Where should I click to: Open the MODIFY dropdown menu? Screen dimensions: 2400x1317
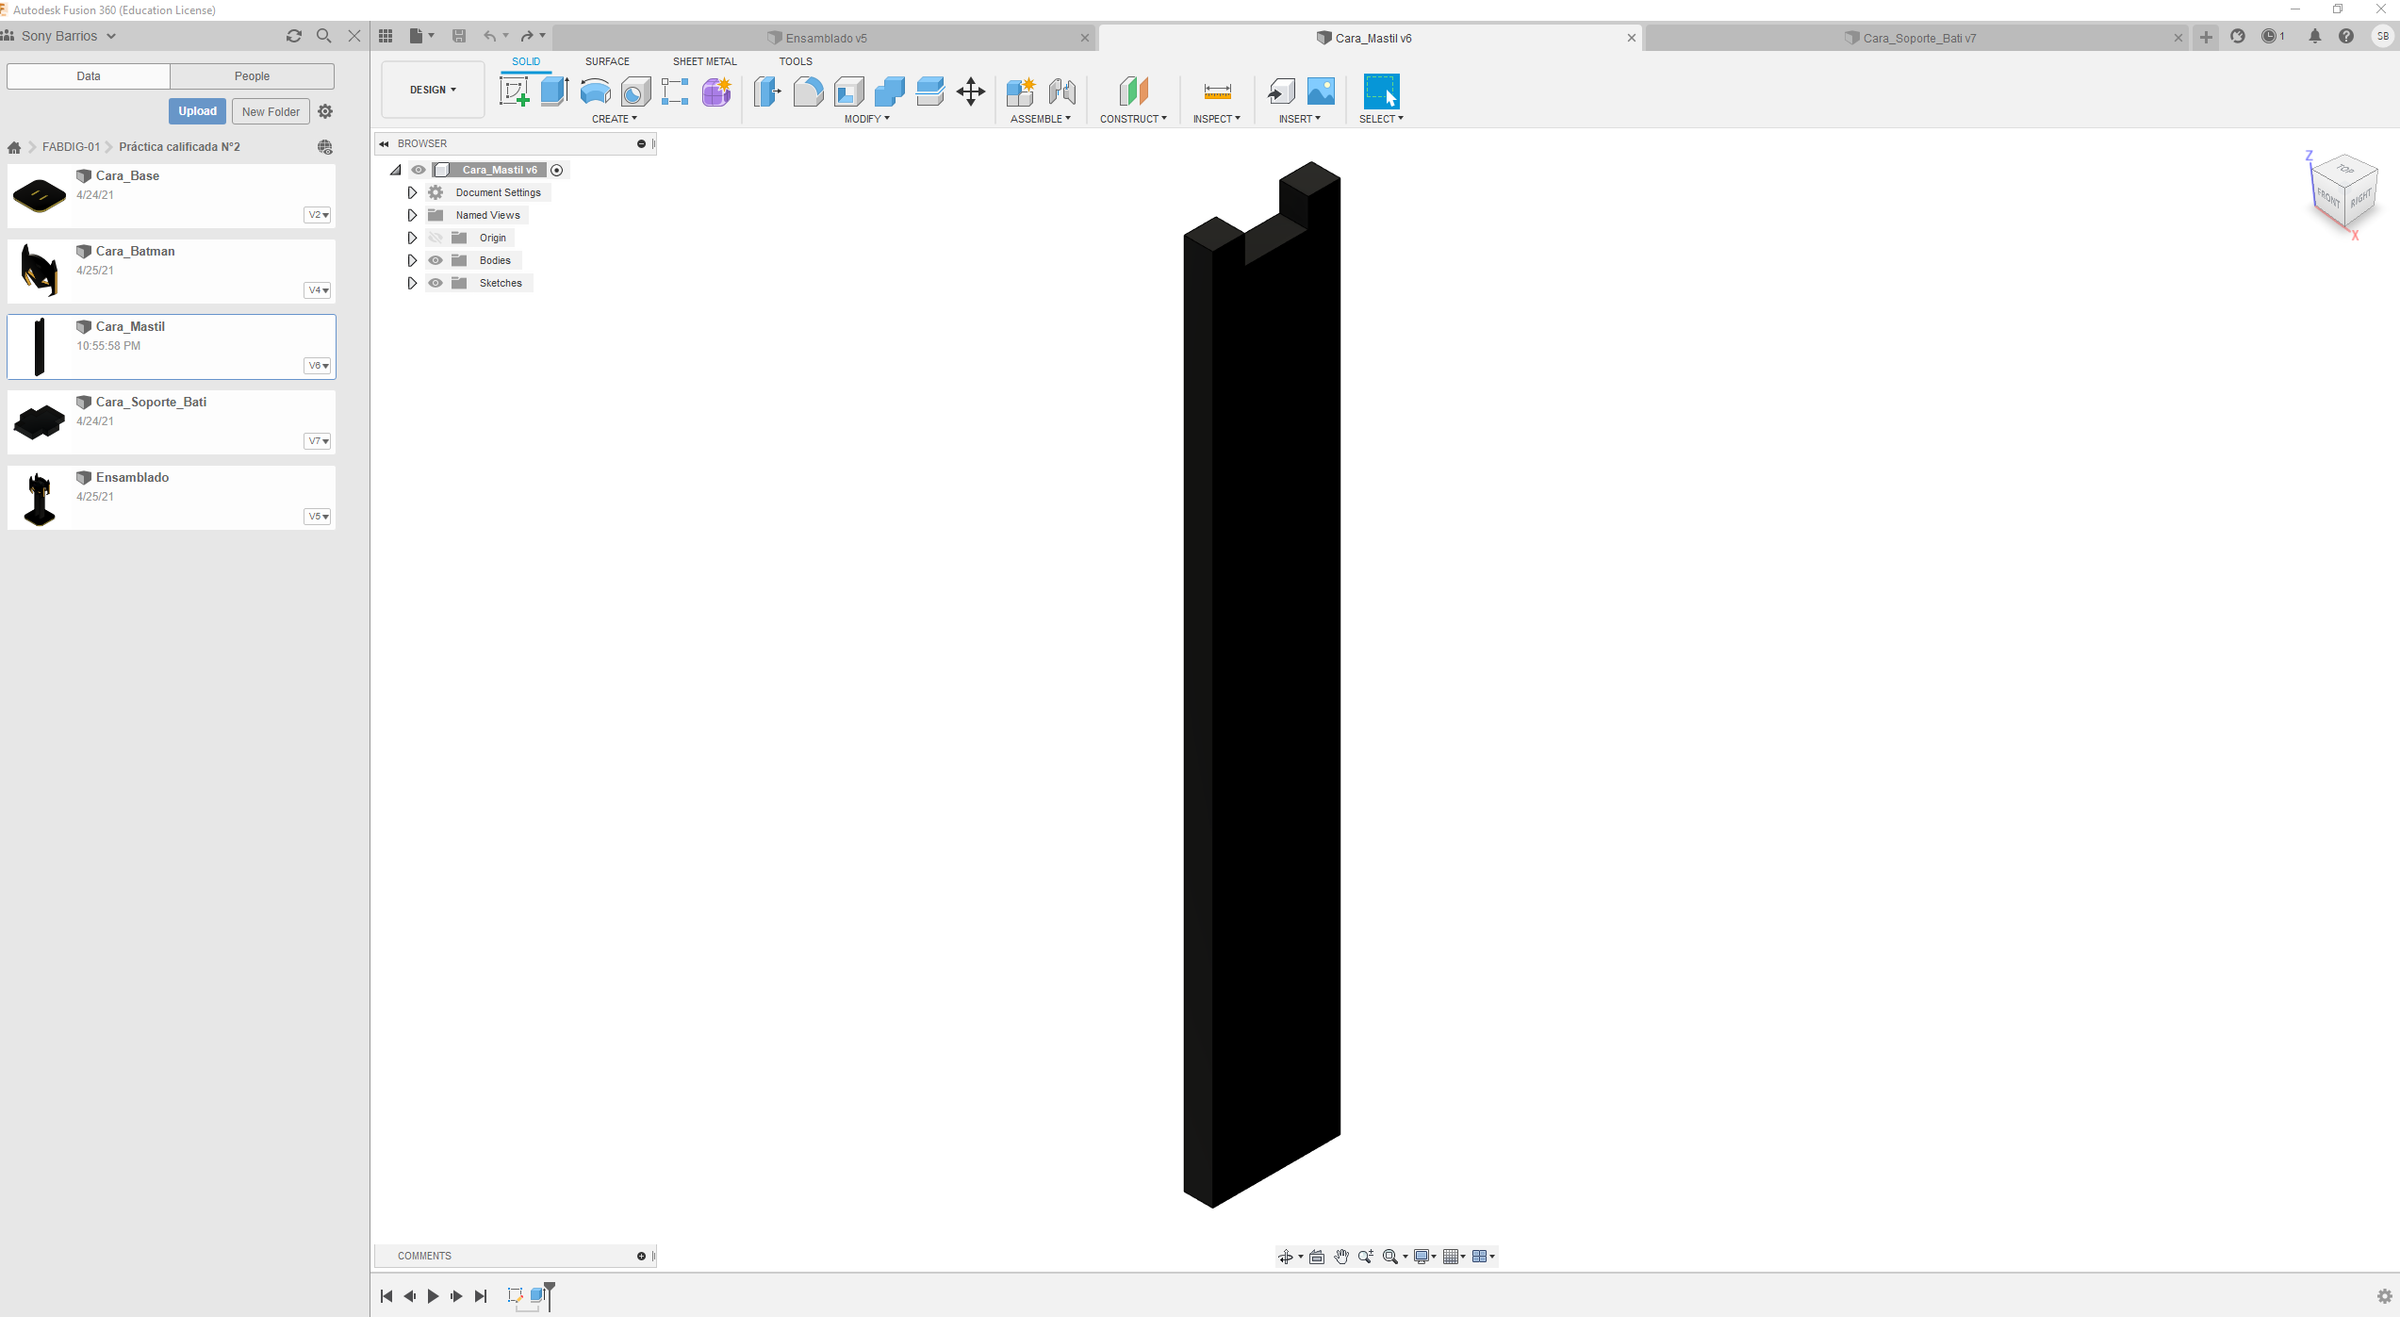pos(866,119)
